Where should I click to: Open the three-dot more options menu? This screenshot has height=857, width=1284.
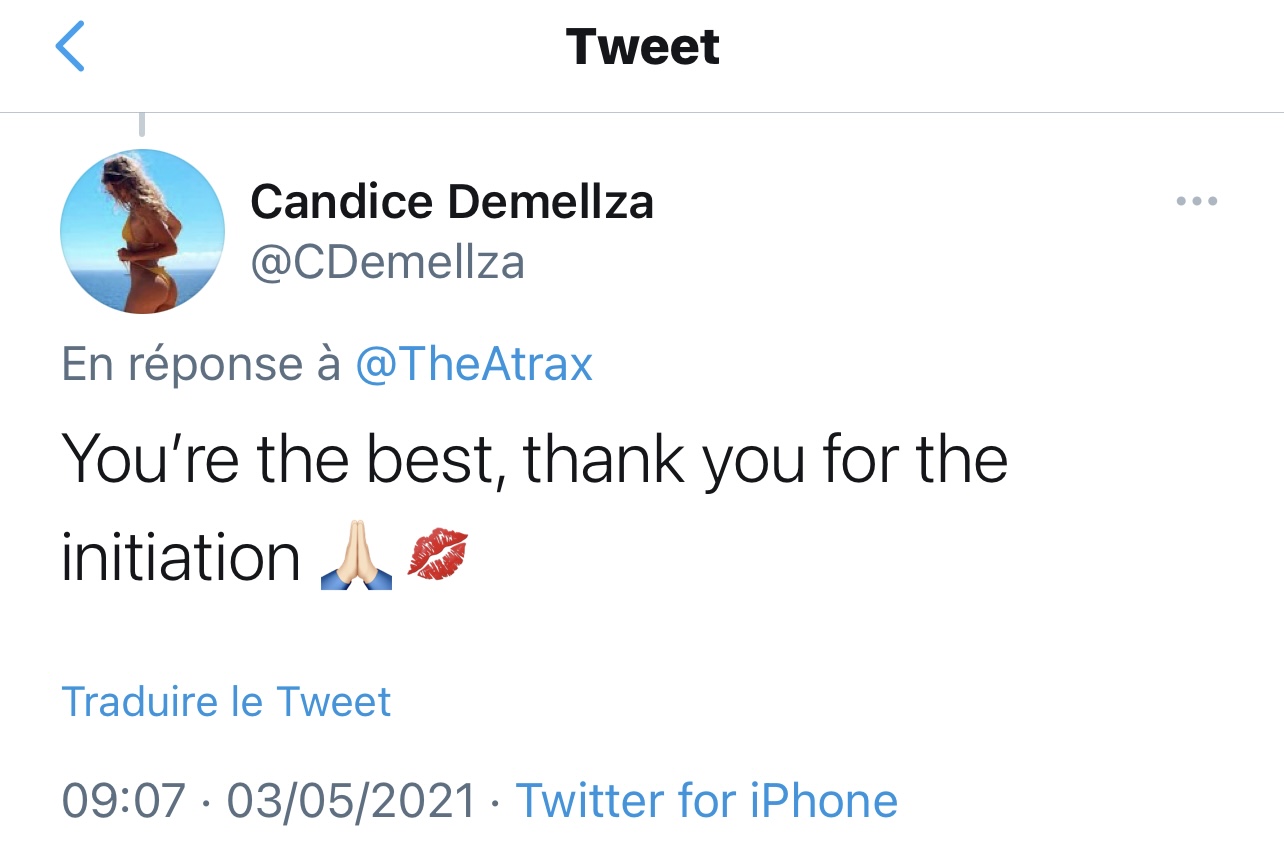point(1196,201)
